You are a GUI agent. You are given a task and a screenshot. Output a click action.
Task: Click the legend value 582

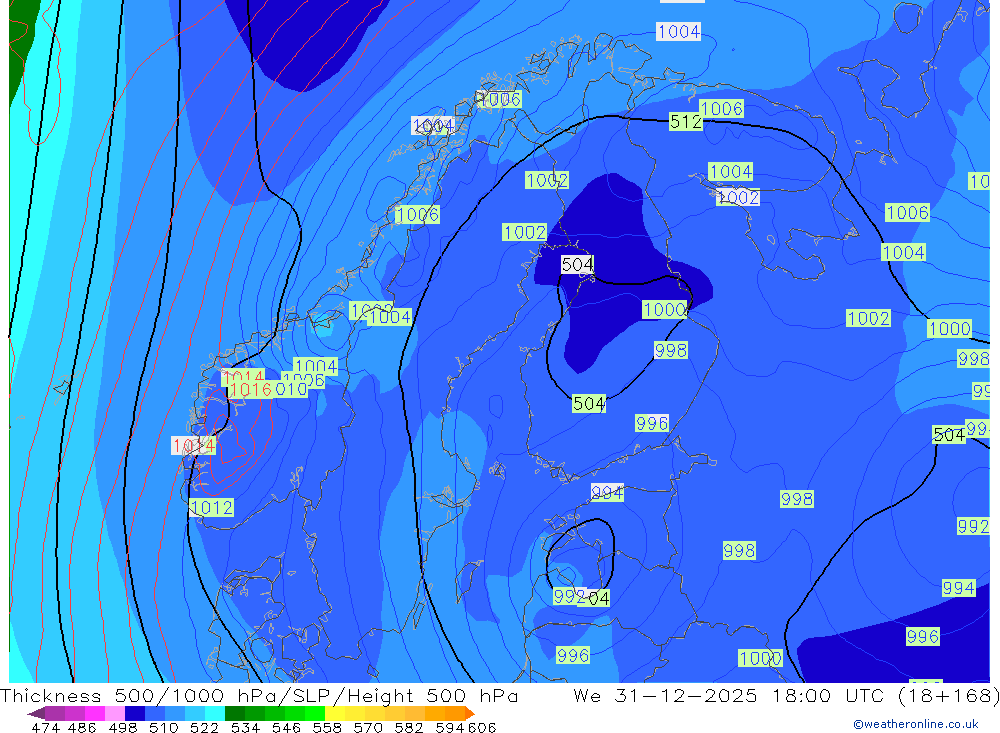click(409, 728)
